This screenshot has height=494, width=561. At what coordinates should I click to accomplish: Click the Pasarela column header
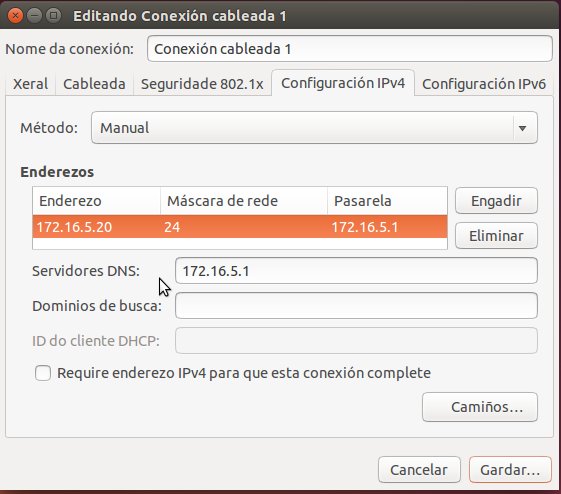click(x=387, y=201)
